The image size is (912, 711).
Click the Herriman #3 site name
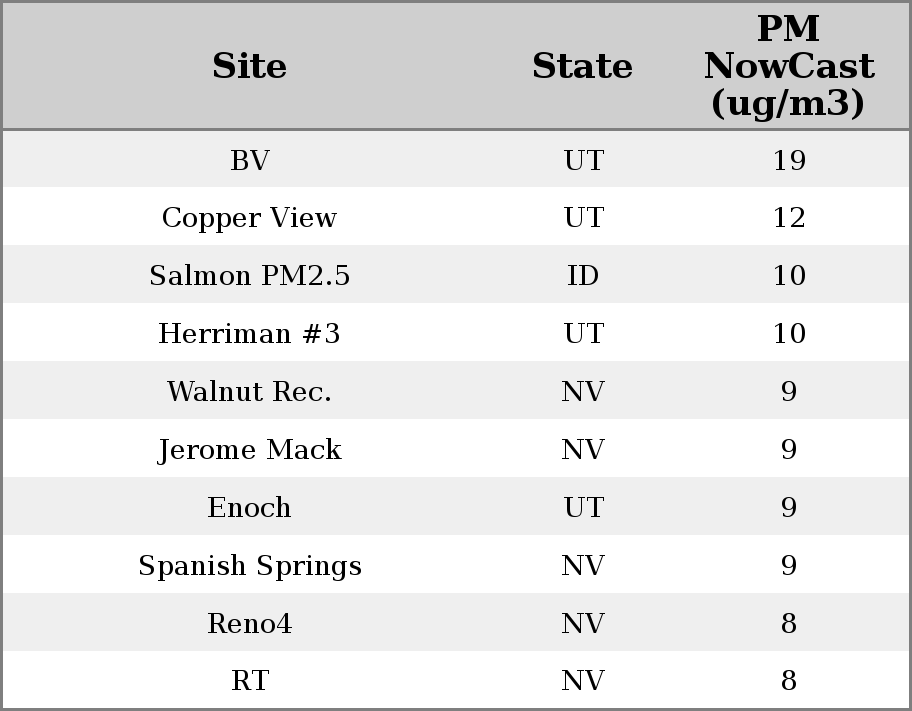[250, 334]
